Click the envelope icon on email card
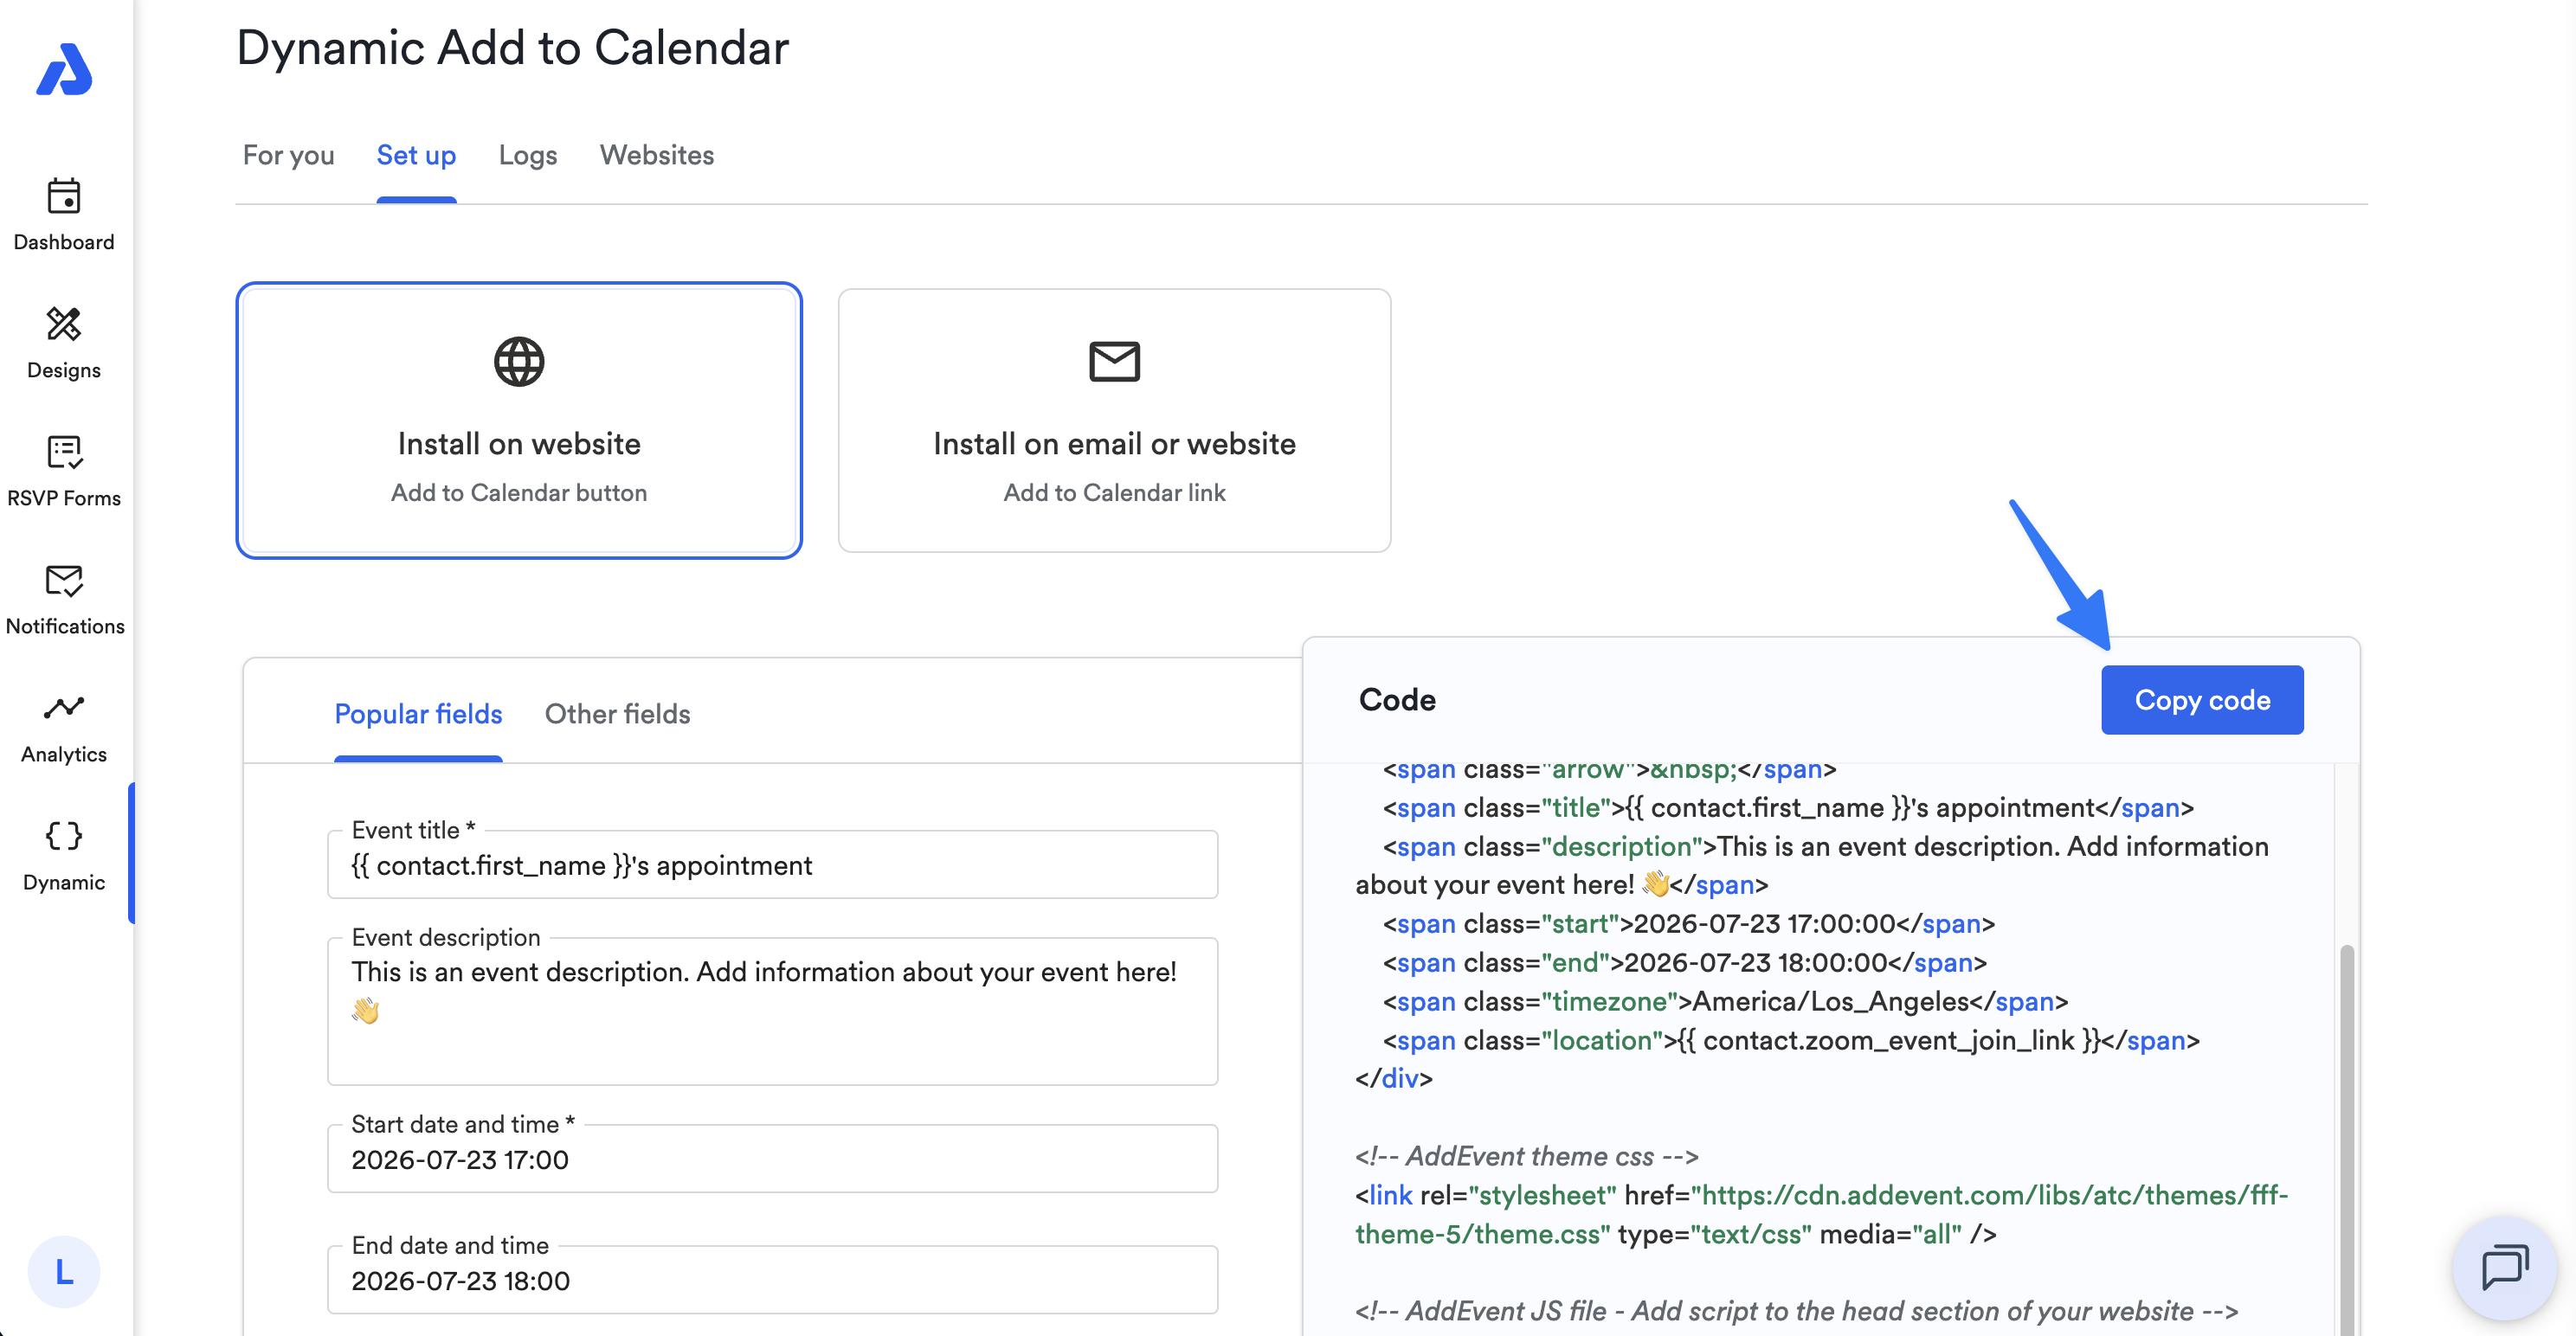Viewport: 2576px width, 1336px height. click(x=1114, y=361)
